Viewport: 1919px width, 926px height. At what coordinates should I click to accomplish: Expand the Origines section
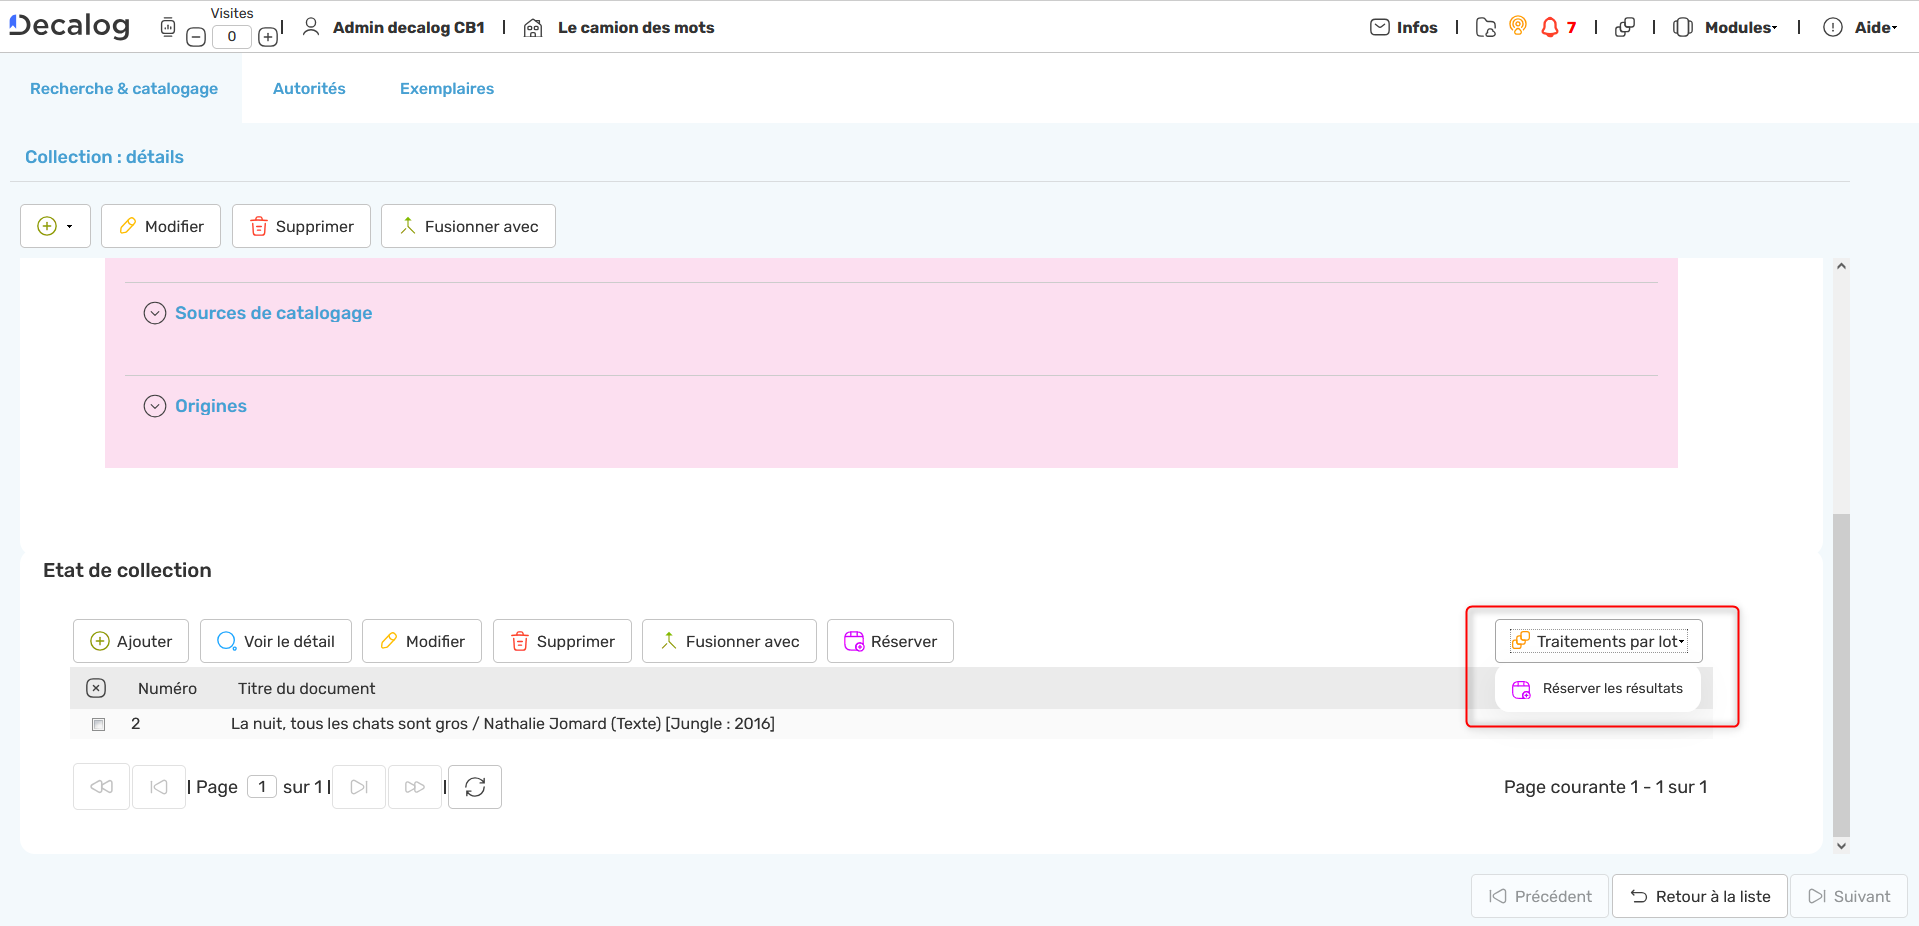(x=155, y=406)
